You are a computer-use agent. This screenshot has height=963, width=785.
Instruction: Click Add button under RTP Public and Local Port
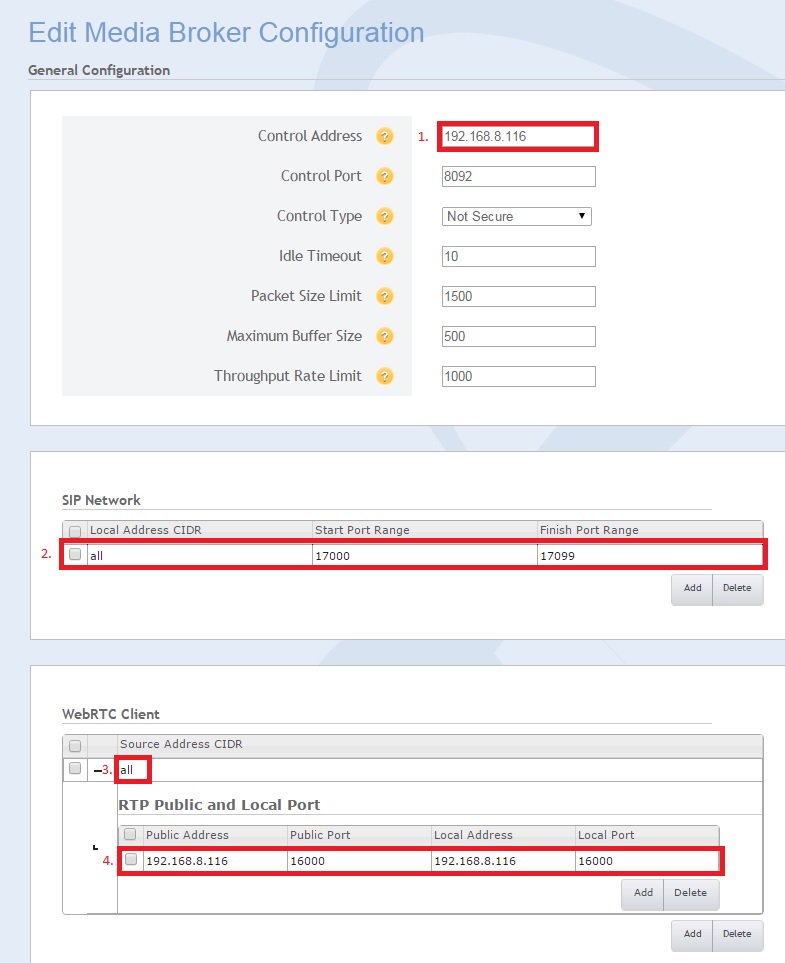[x=643, y=893]
